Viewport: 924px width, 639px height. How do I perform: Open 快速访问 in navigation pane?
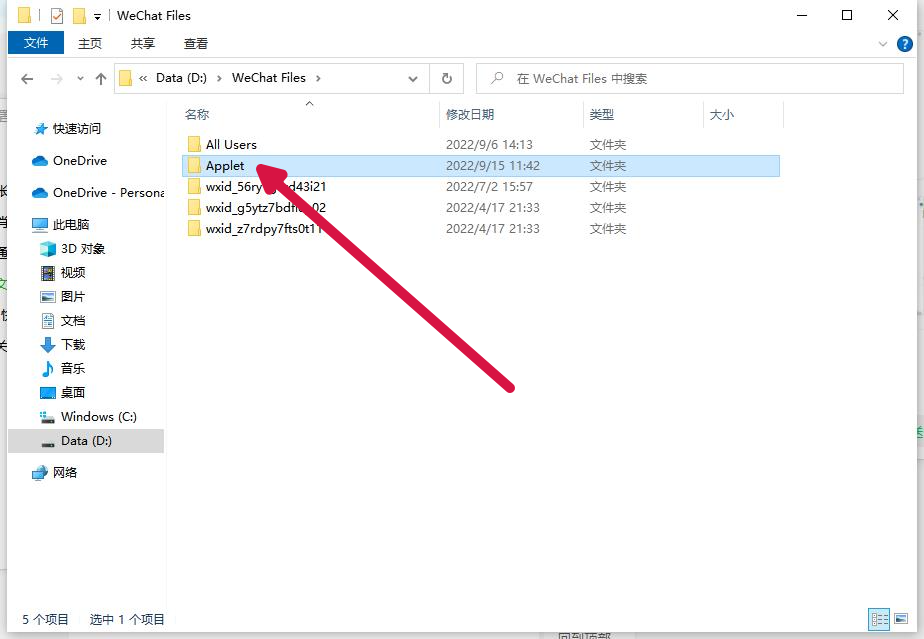[x=77, y=129]
